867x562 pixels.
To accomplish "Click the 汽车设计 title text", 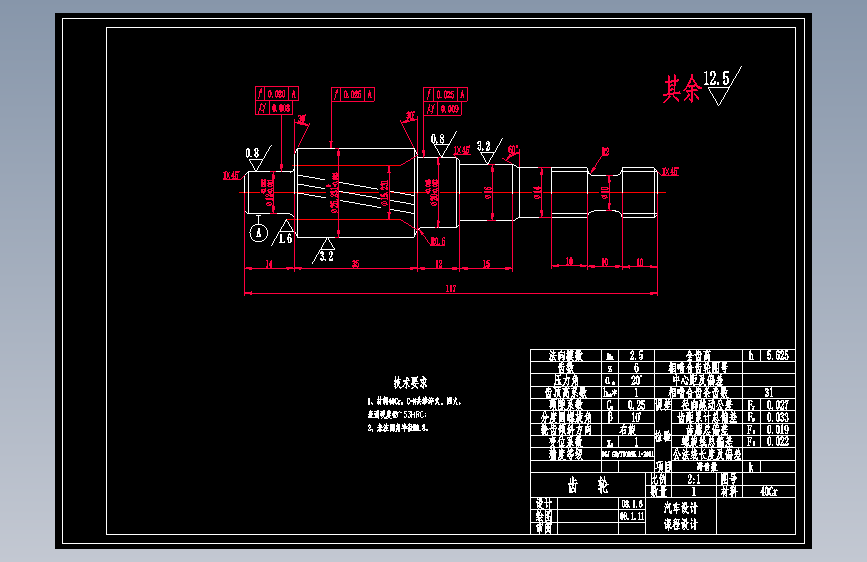I will pos(681,508).
